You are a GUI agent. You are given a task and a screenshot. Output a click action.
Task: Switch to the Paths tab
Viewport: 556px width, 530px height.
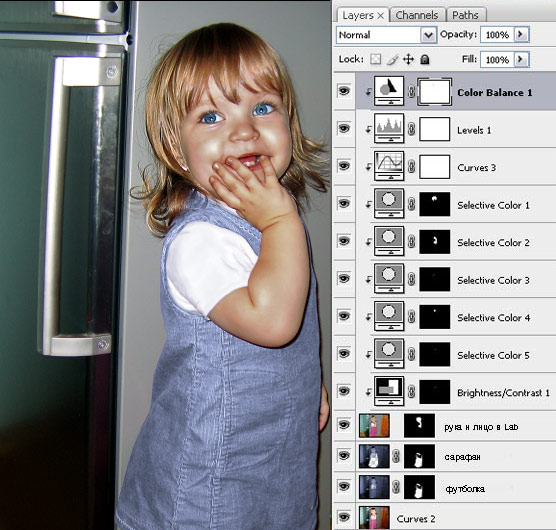pyautogui.click(x=466, y=15)
